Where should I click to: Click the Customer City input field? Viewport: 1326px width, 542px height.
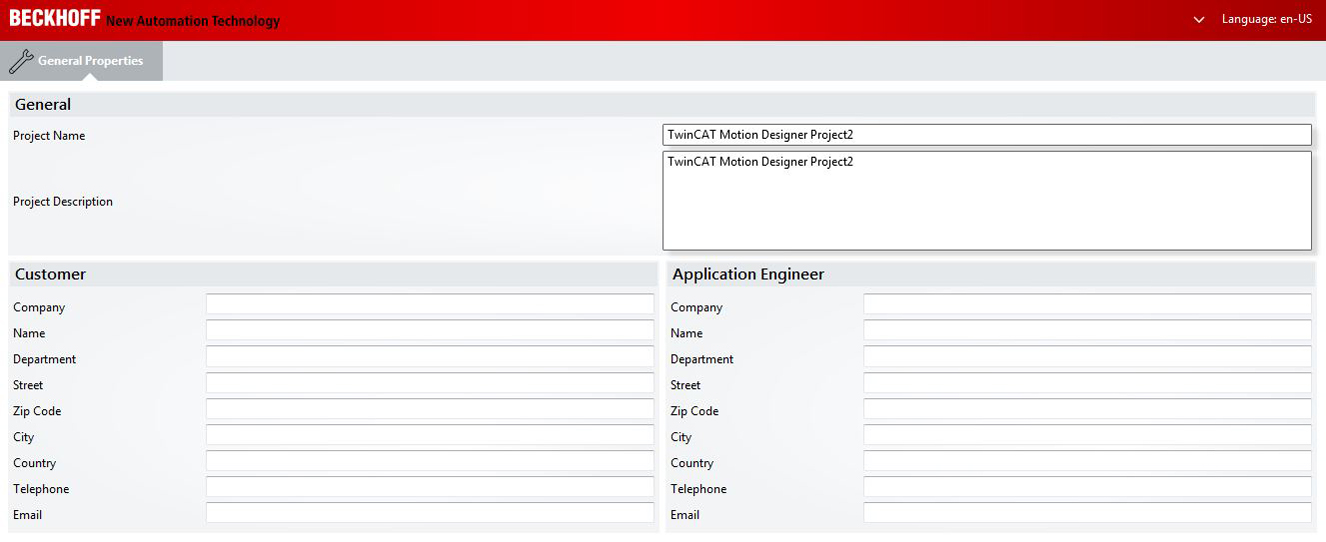coord(430,434)
